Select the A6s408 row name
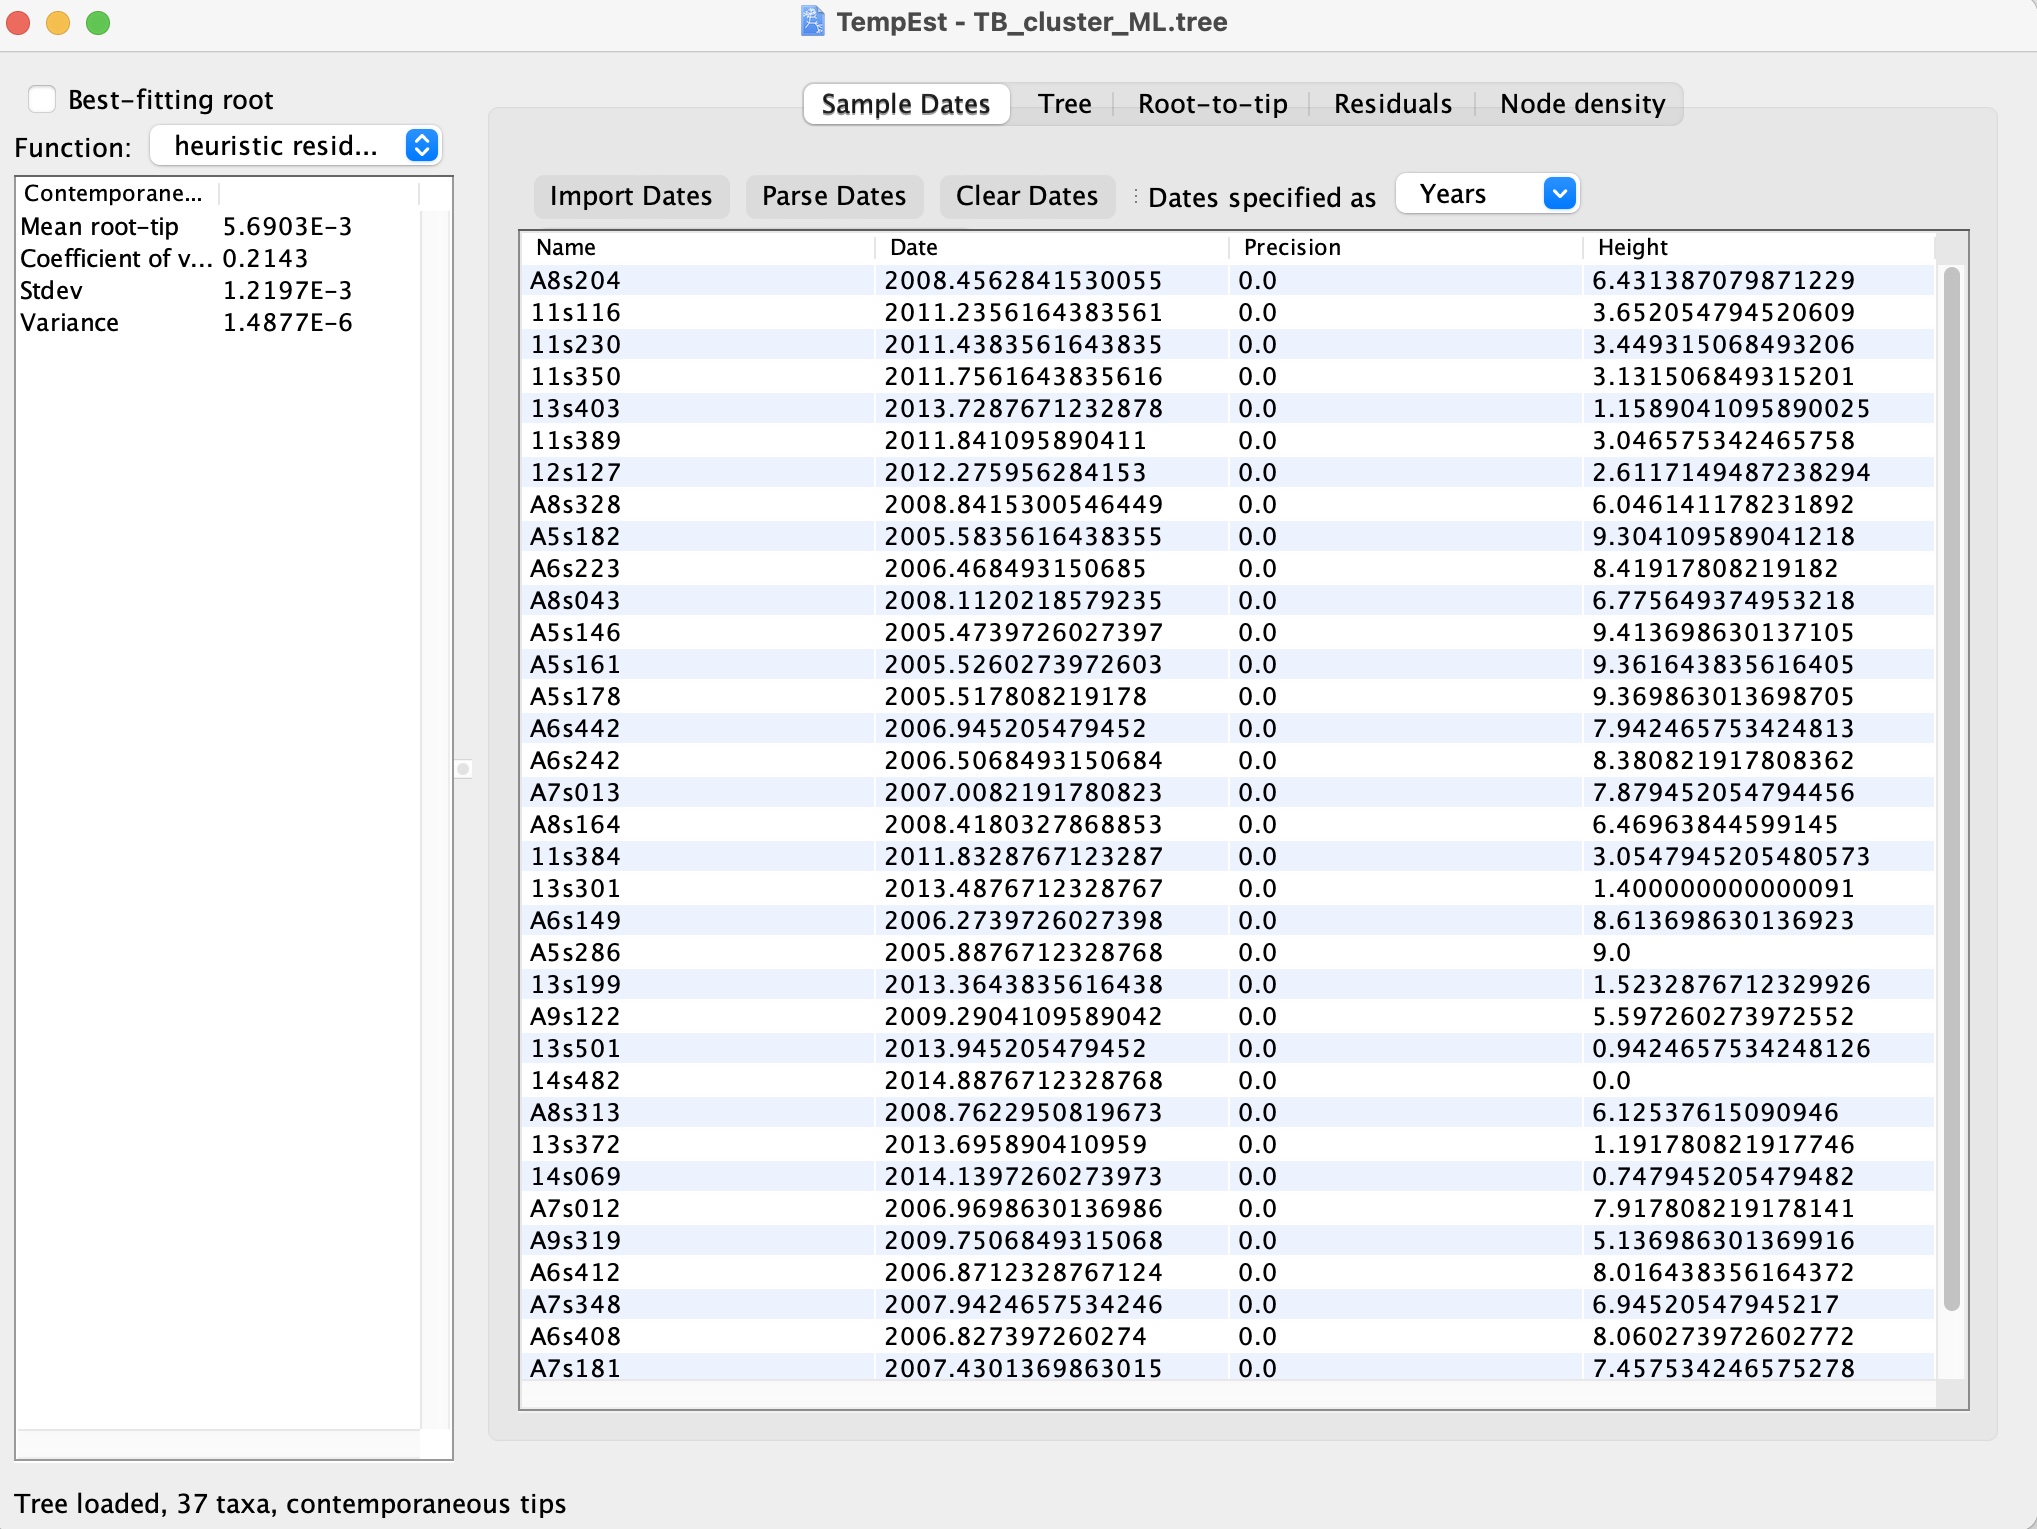This screenshot has width=2037, height=1529. click(575, 1336)
